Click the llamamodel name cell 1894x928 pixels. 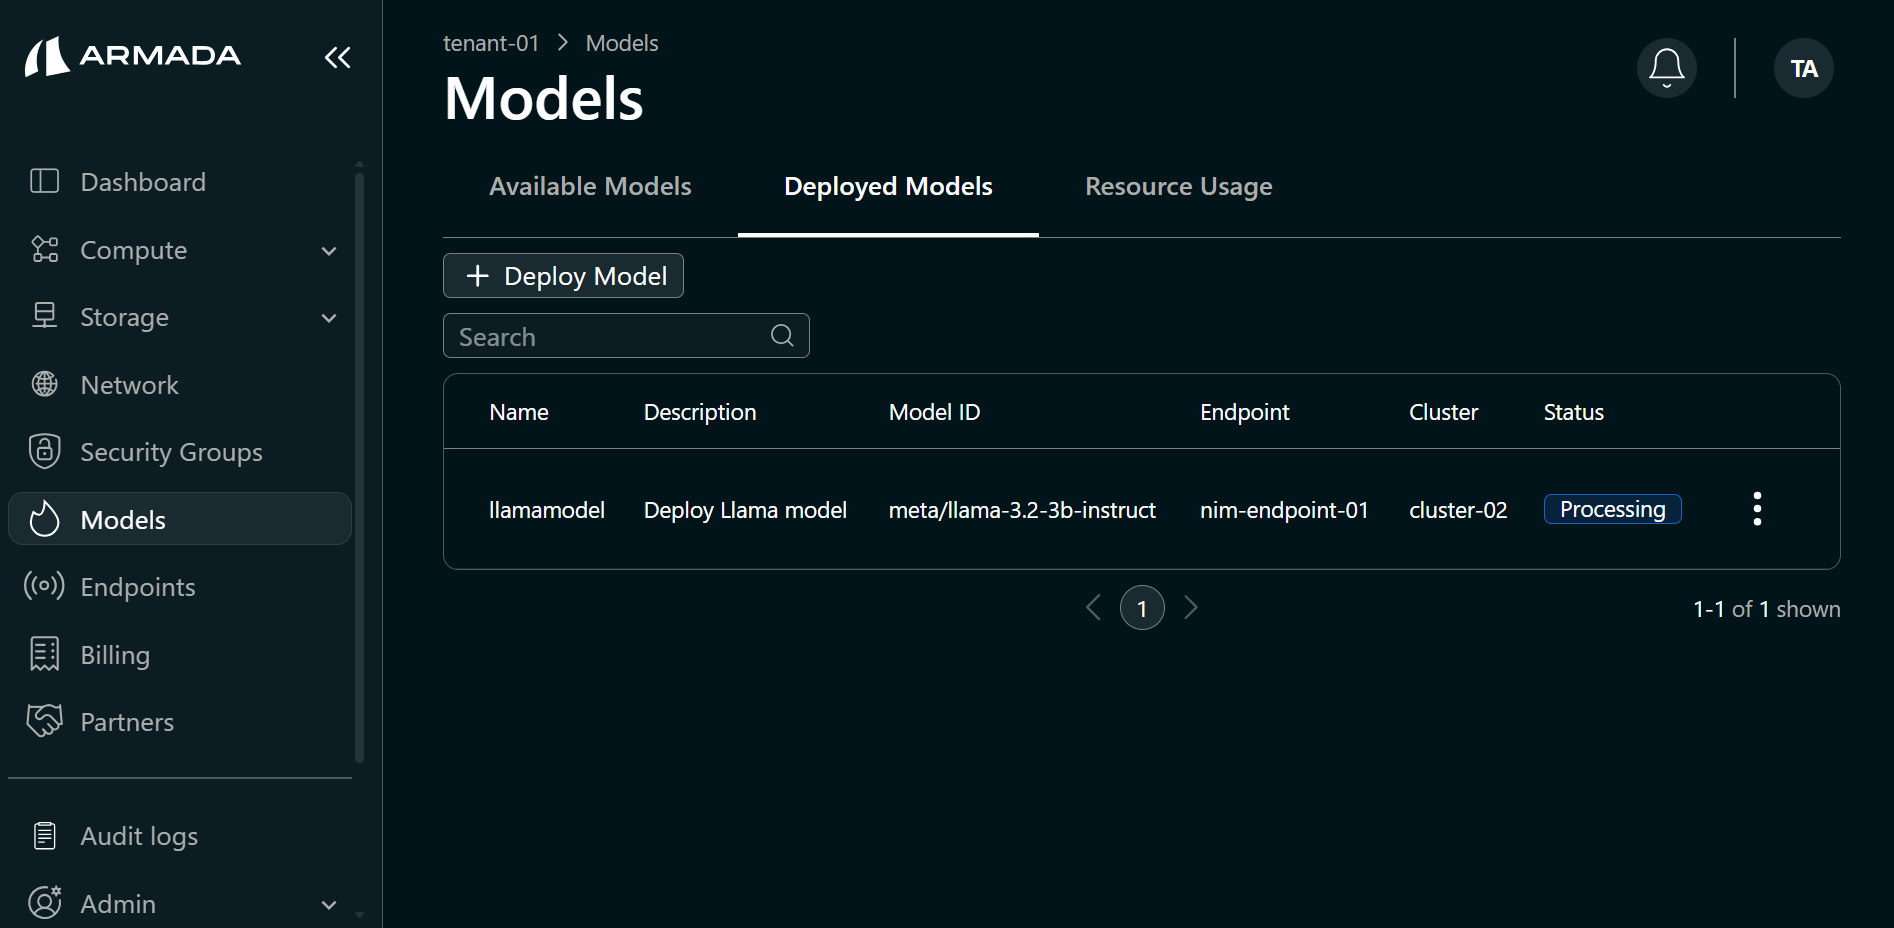coord(547,510)
